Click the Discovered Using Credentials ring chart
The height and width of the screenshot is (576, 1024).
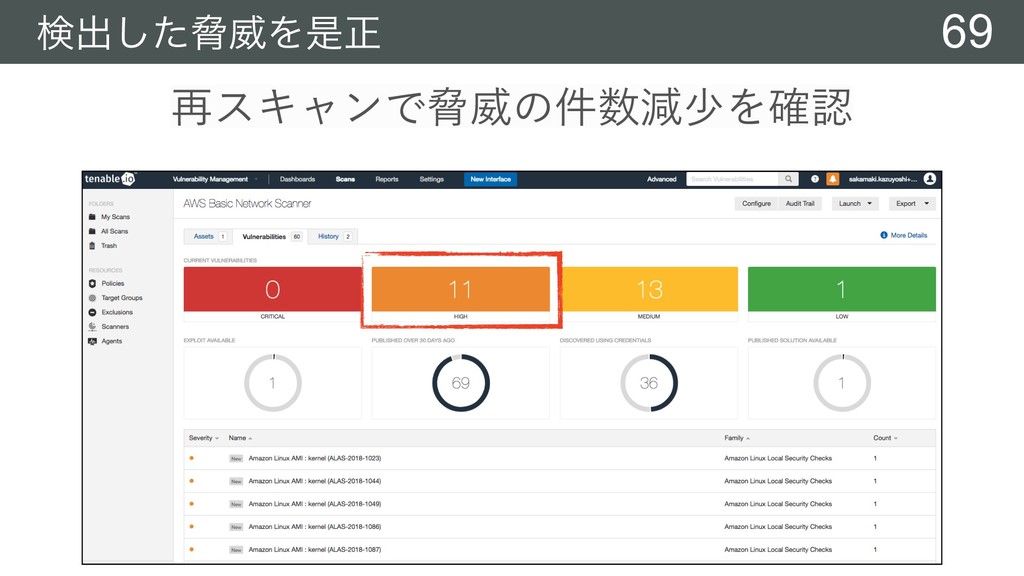[x=648, y=383]
